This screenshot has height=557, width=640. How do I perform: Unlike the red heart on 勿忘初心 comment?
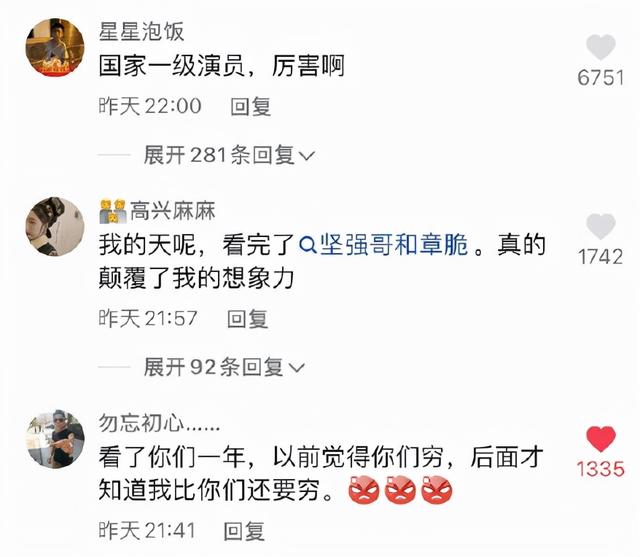pos(600,439)
